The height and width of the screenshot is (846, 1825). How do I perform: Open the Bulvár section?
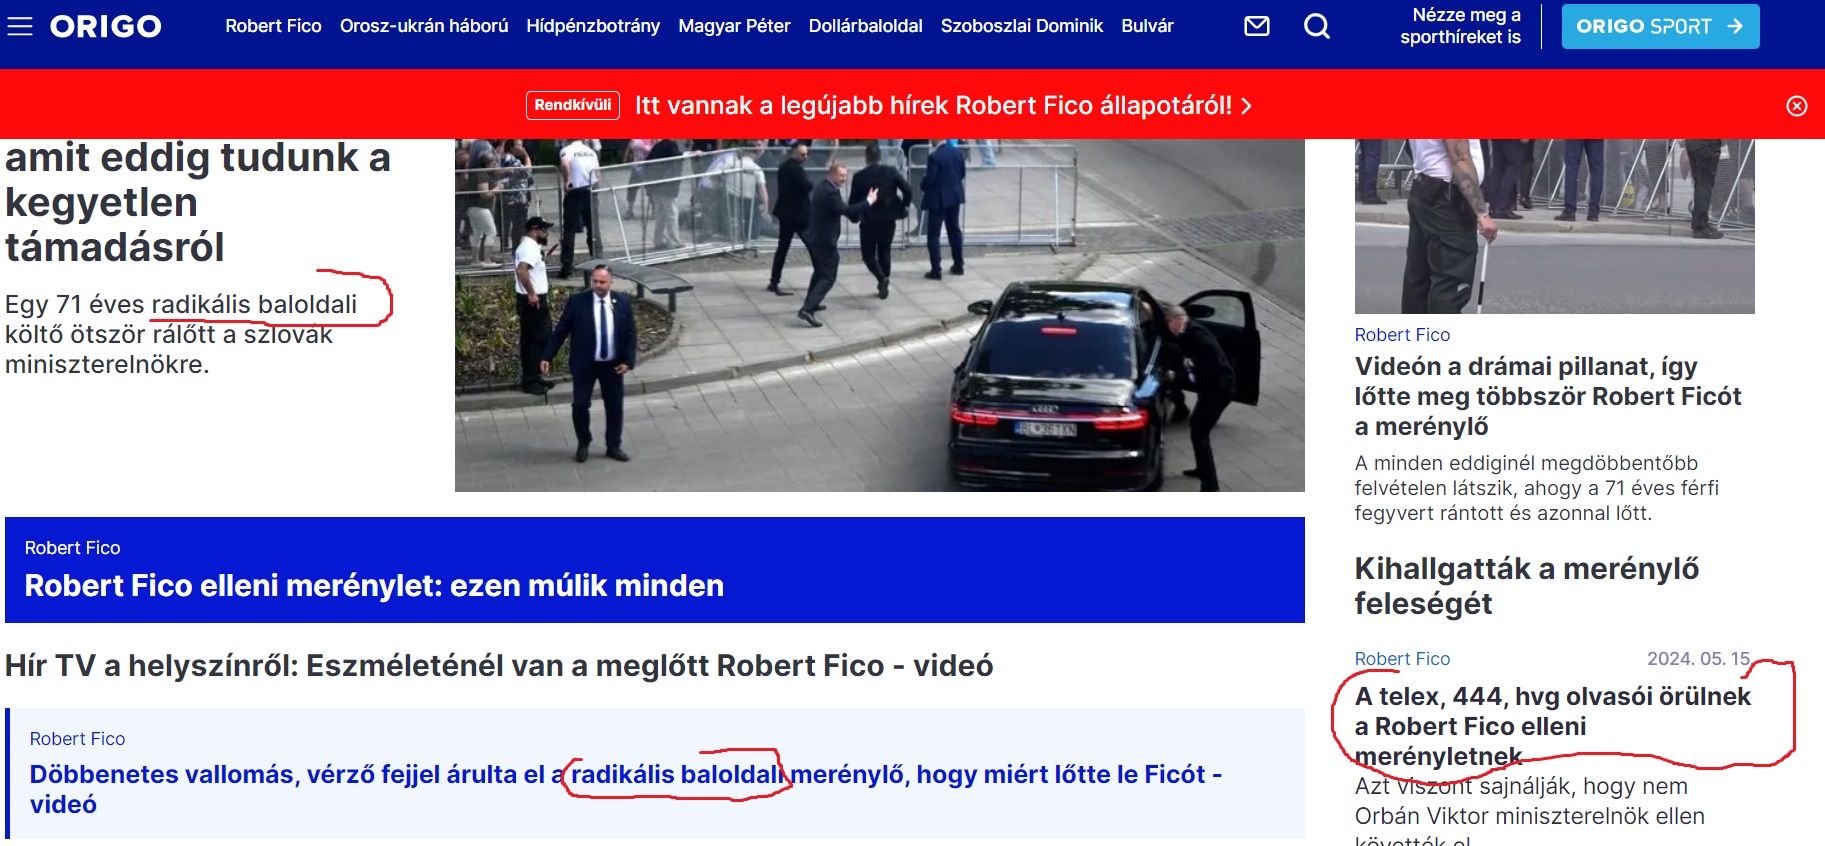1147,26
